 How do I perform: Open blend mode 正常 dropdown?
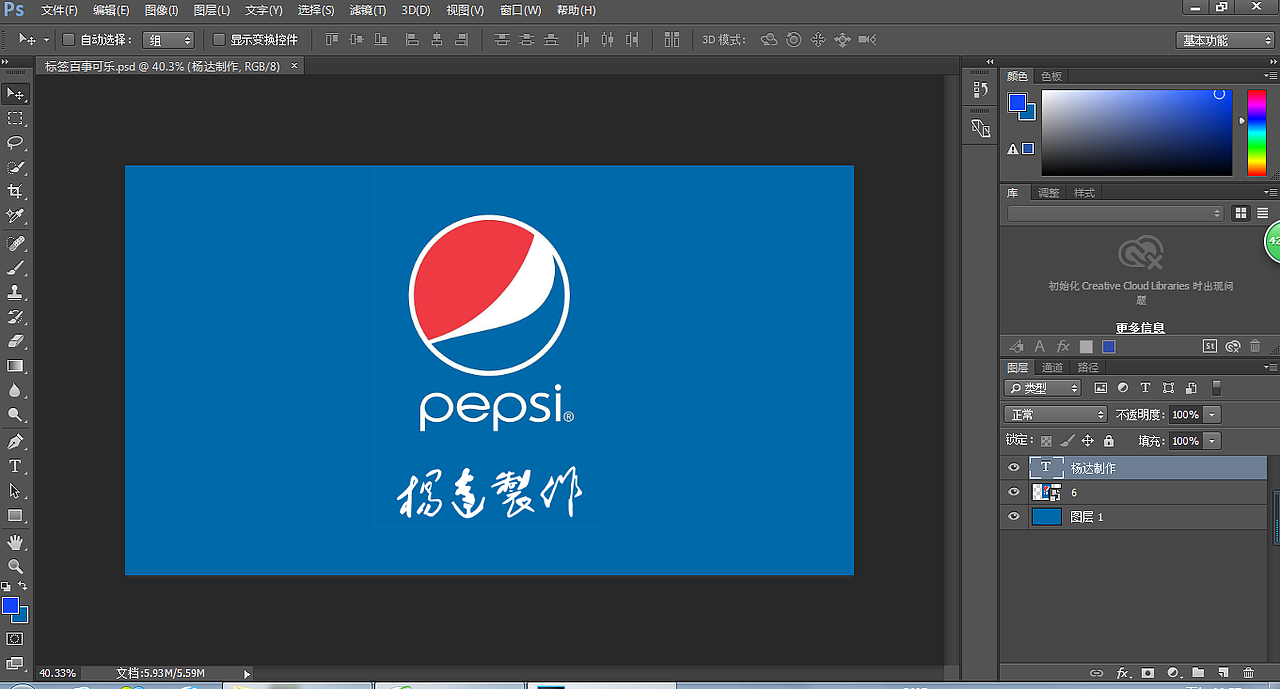1055,414
